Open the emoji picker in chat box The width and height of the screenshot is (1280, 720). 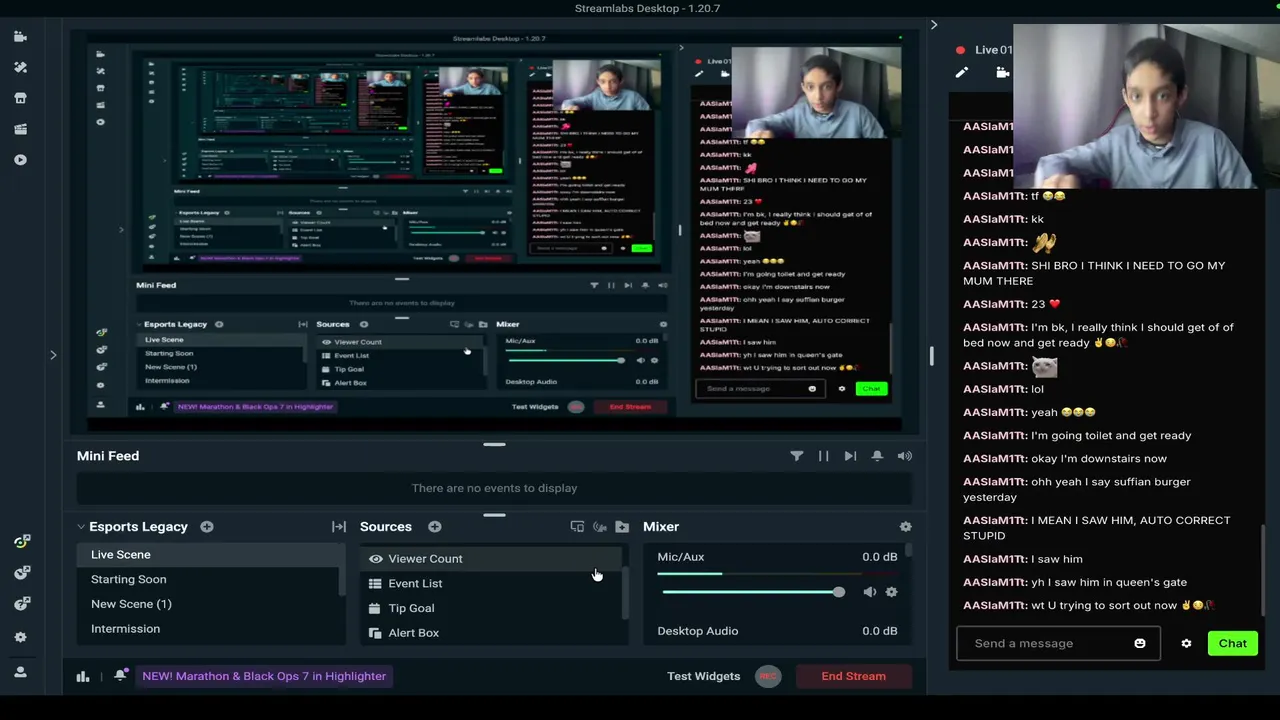coord(1139,644)
